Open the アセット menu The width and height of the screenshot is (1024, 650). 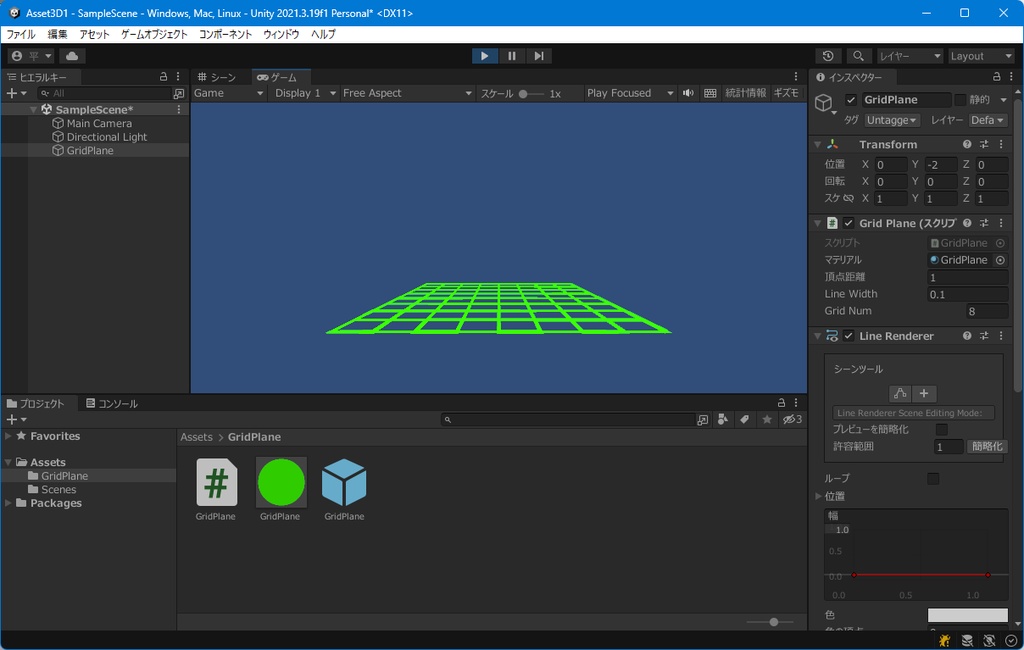[95, 34]
